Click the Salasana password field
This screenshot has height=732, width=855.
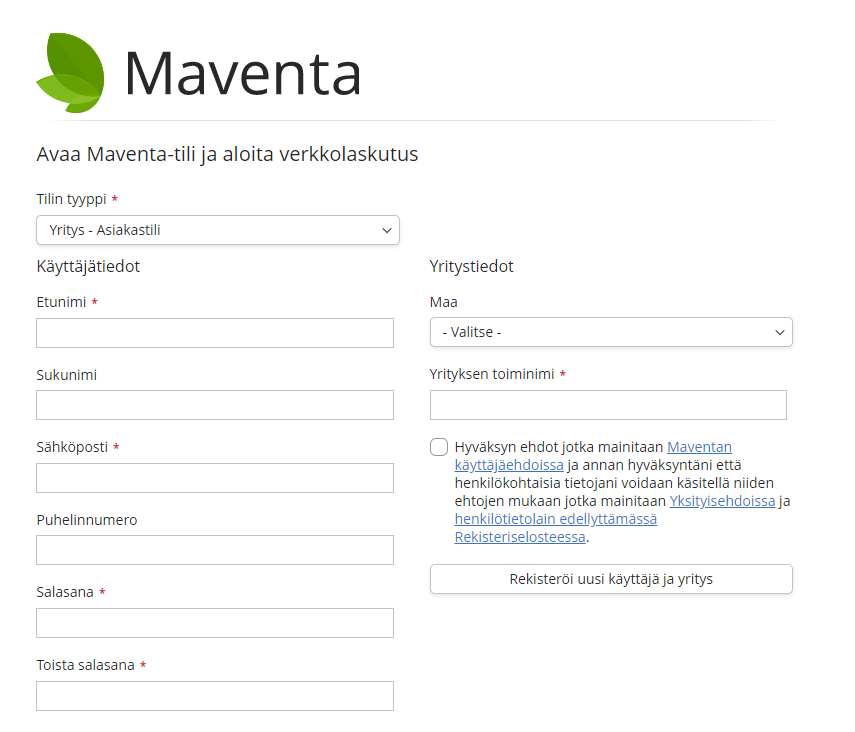pyautogui.click(x=214, y=622)
